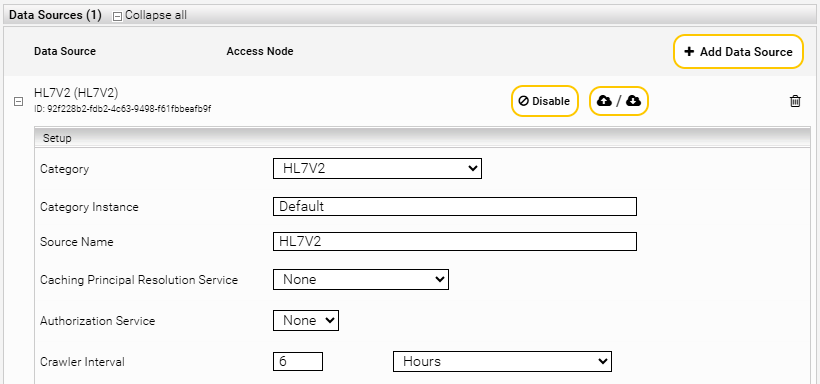Click the Source Name label
The image size is (820, 384).
click(x=76, y=242)
